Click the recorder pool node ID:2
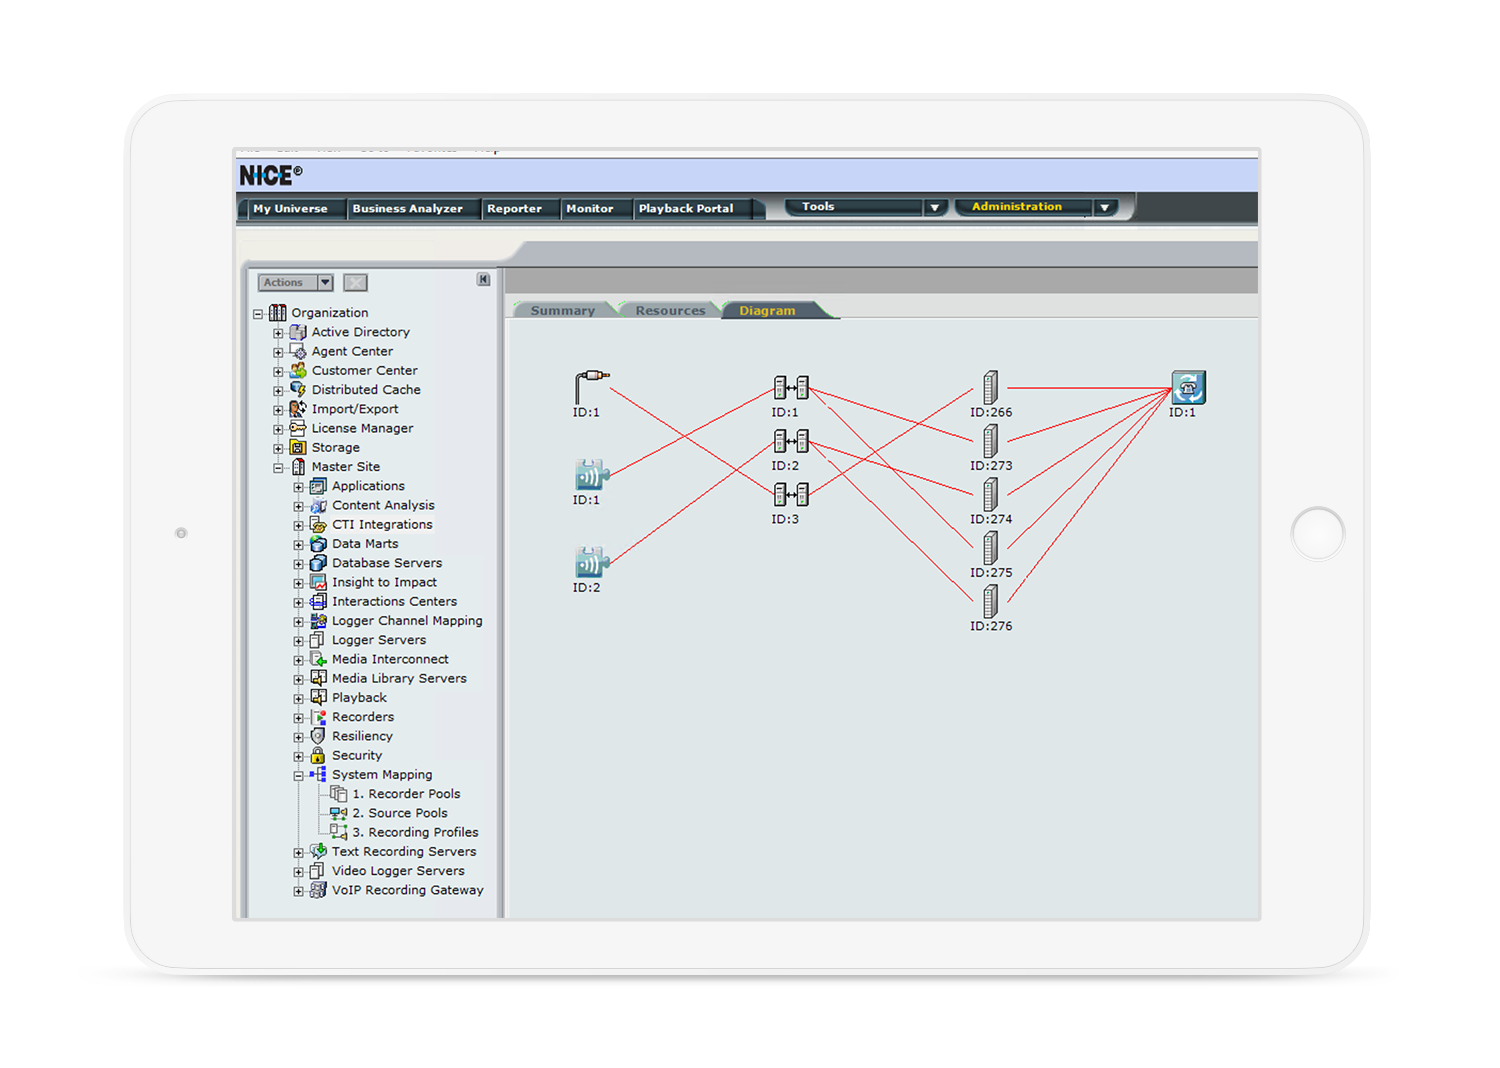This screenshot has height=1068, width=1500. 791,441
